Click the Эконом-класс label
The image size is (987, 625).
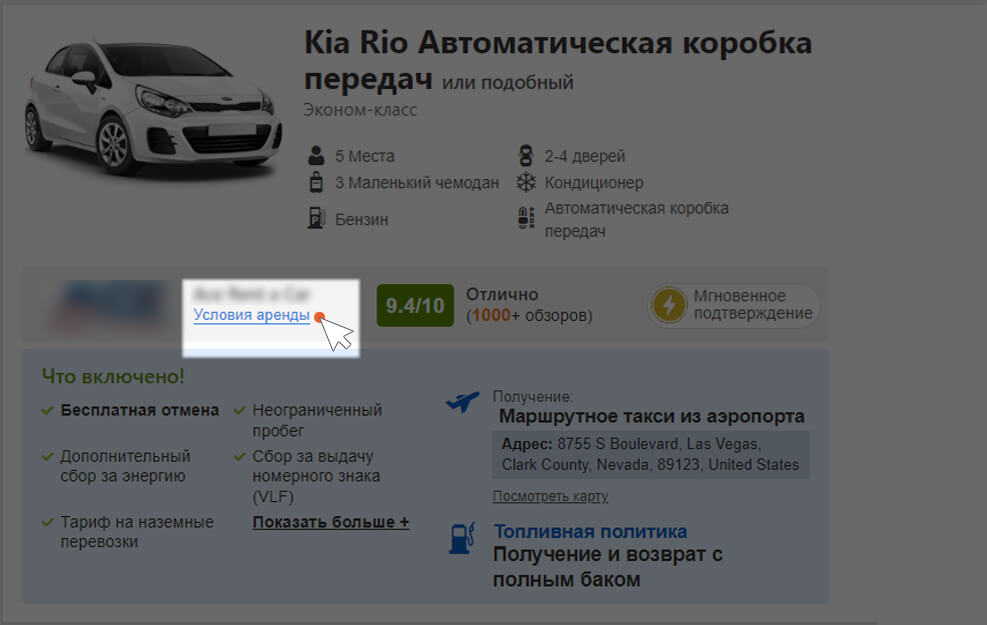[x=360, y=110]
